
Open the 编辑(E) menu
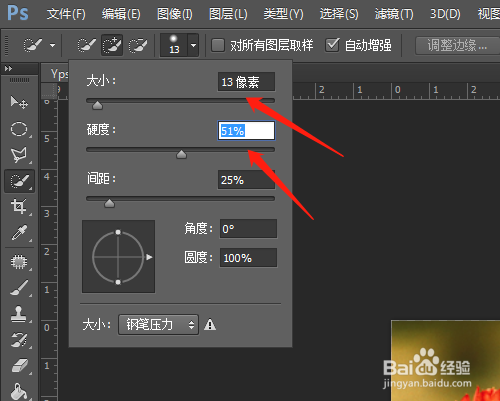[x=121, y=14]
